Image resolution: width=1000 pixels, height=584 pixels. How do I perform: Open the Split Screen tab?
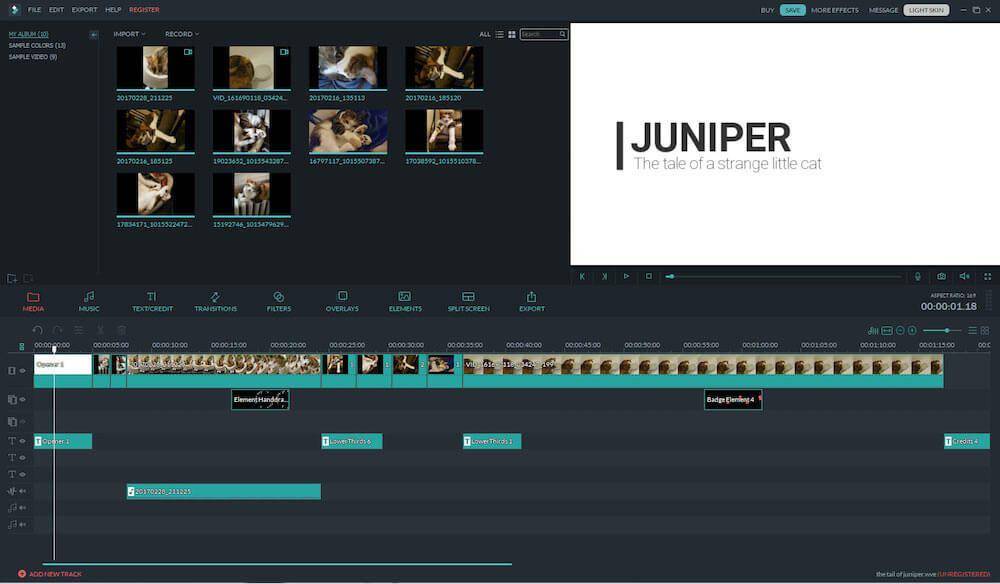point(468,301)
